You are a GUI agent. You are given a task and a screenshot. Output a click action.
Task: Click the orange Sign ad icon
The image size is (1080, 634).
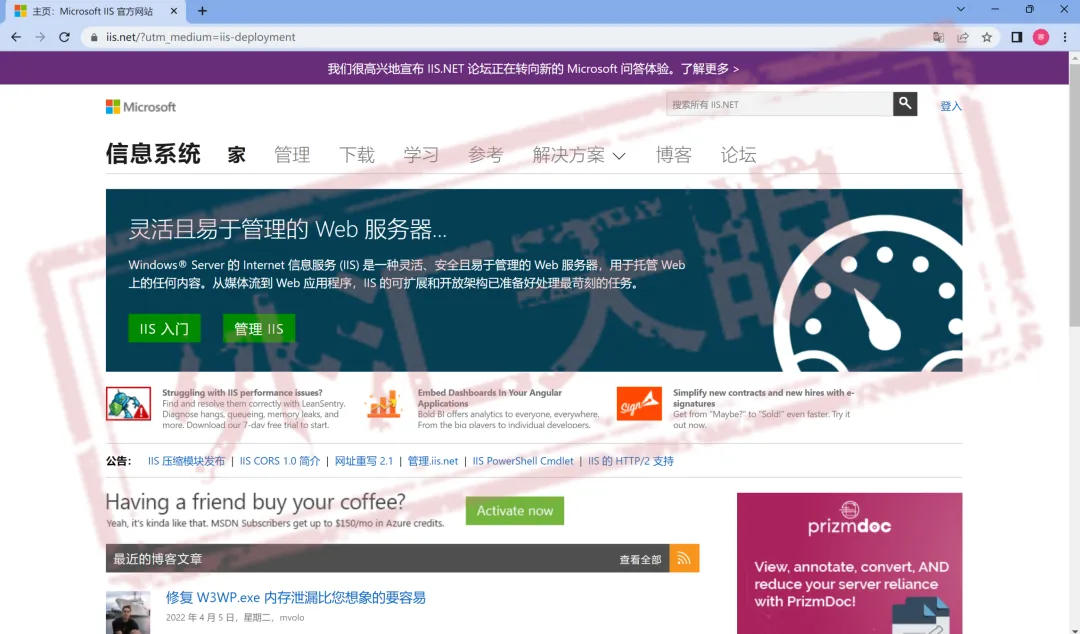(x=639, y=404)
